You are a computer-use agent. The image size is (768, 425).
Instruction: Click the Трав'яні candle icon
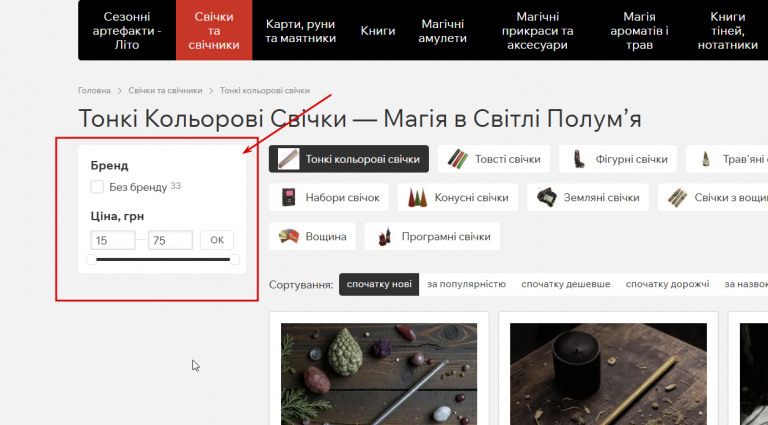click(x=705, y=159)
